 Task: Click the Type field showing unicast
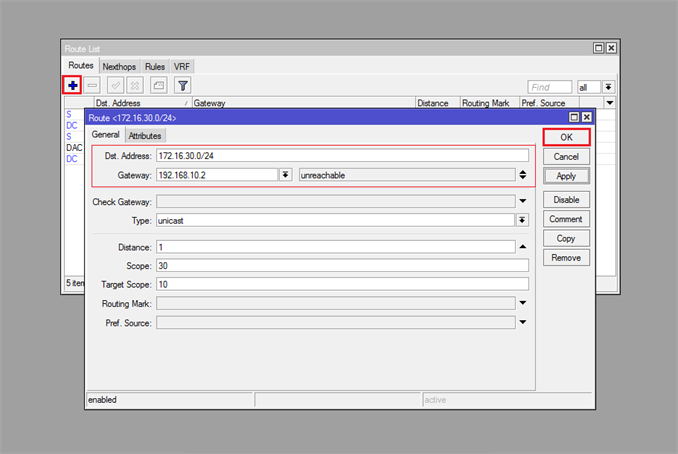[336, 221]
